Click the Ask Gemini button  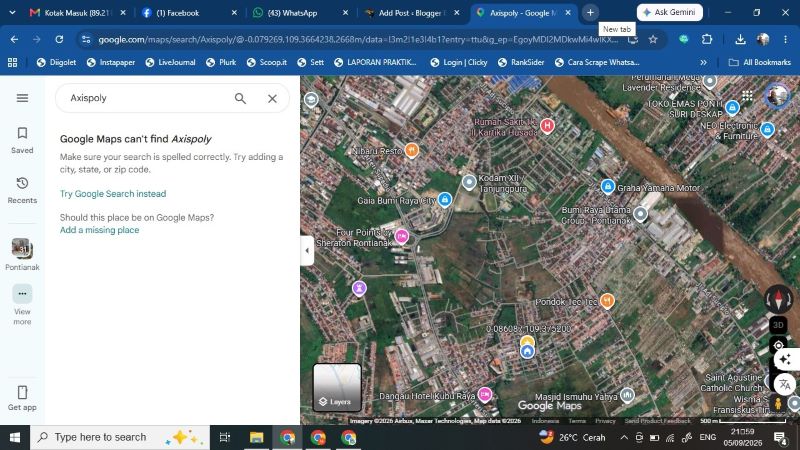pos(669,12)
